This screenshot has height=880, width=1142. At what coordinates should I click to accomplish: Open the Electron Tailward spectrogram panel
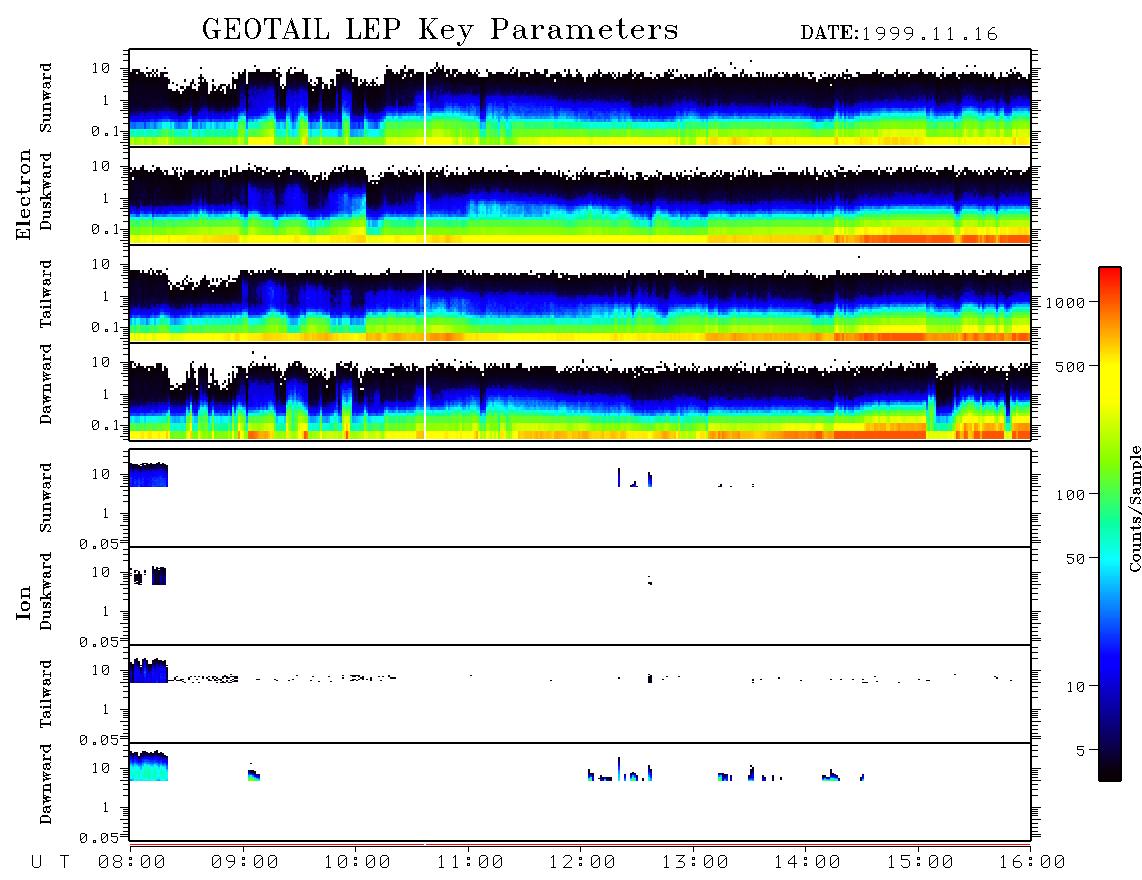(580, 294)
